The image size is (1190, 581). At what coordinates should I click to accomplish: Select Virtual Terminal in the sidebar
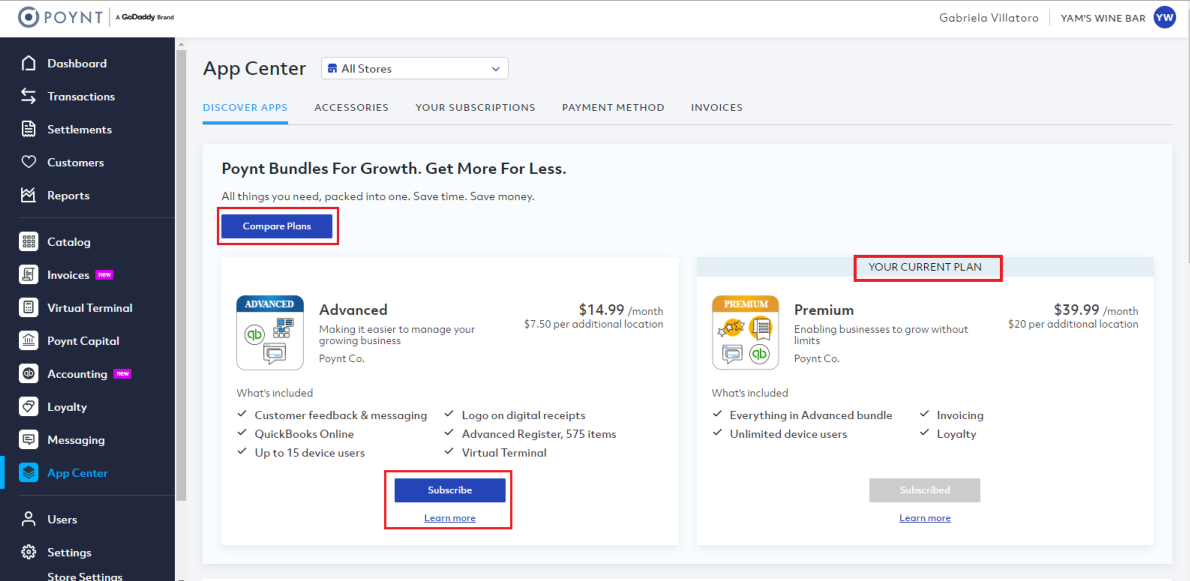pyautogui.click(x=90, y=308)
